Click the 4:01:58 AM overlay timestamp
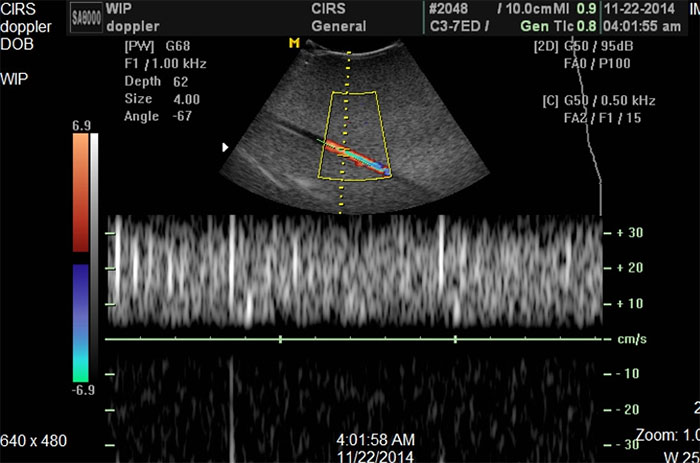Image resolution: width=700 pixels, height=463 pixels. [x=375, y=440]
